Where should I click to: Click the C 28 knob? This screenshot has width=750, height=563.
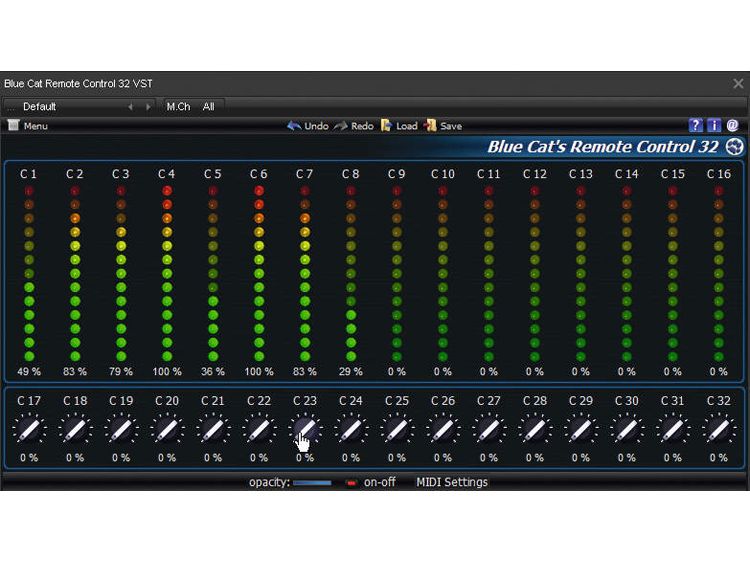(x=535, y=429)
